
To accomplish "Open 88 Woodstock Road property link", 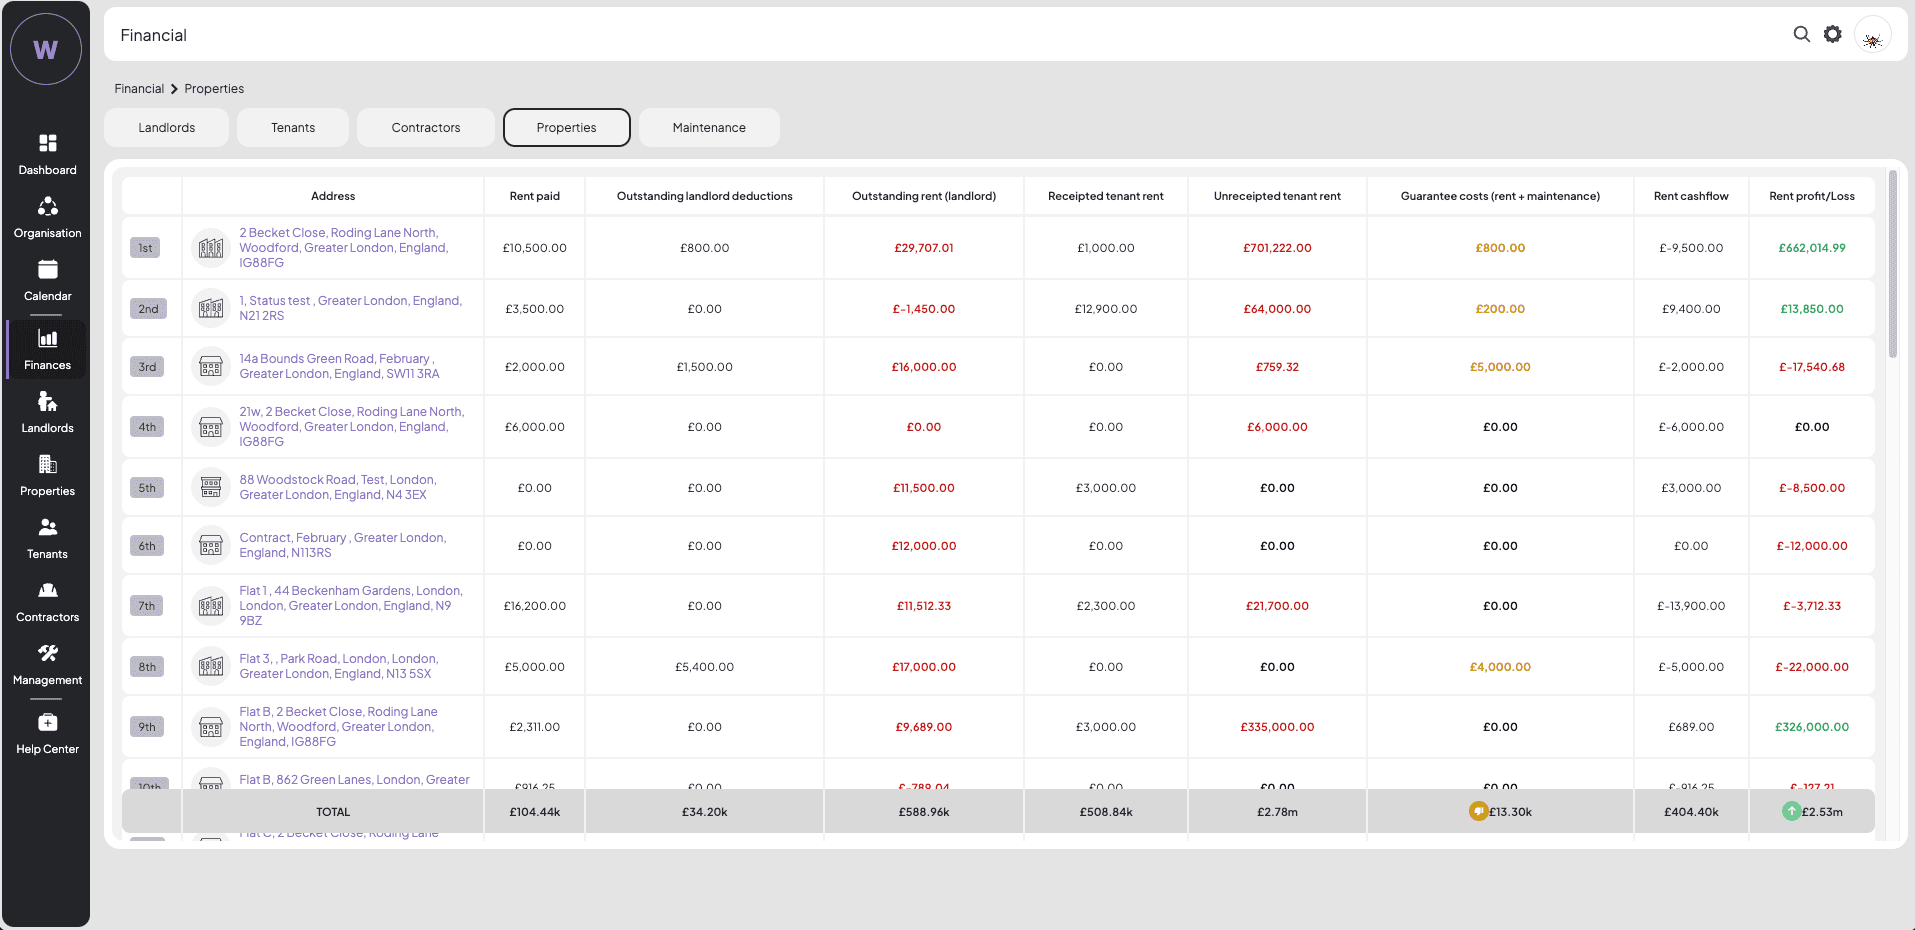I will (337, 480).
